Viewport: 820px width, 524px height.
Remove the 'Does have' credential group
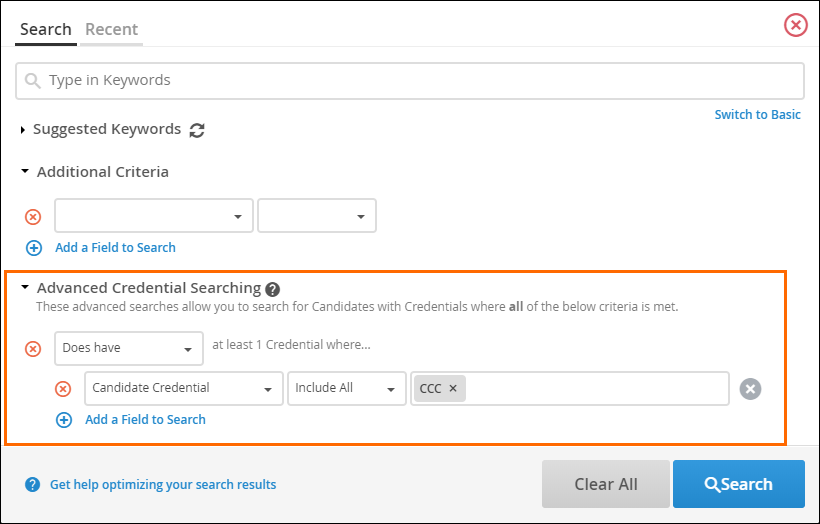click(x=33, y=349)
